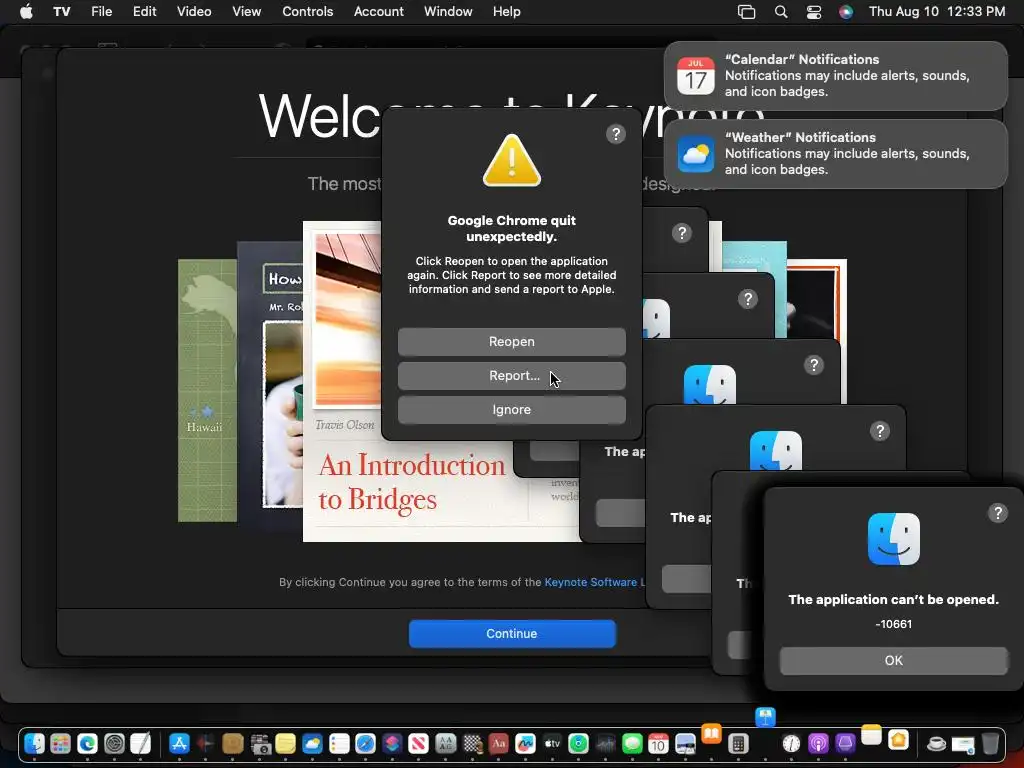Click Reopen to relaunch Google Chrome
This screenshot has width=1024, height=768.
point(511,342)
